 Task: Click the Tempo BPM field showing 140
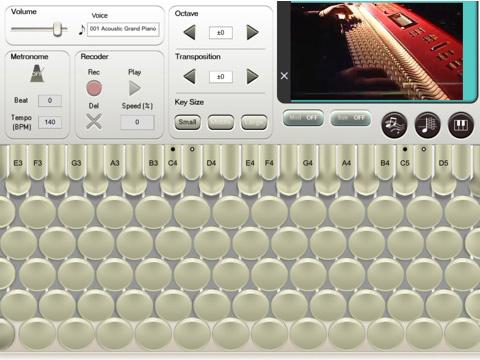50,122
